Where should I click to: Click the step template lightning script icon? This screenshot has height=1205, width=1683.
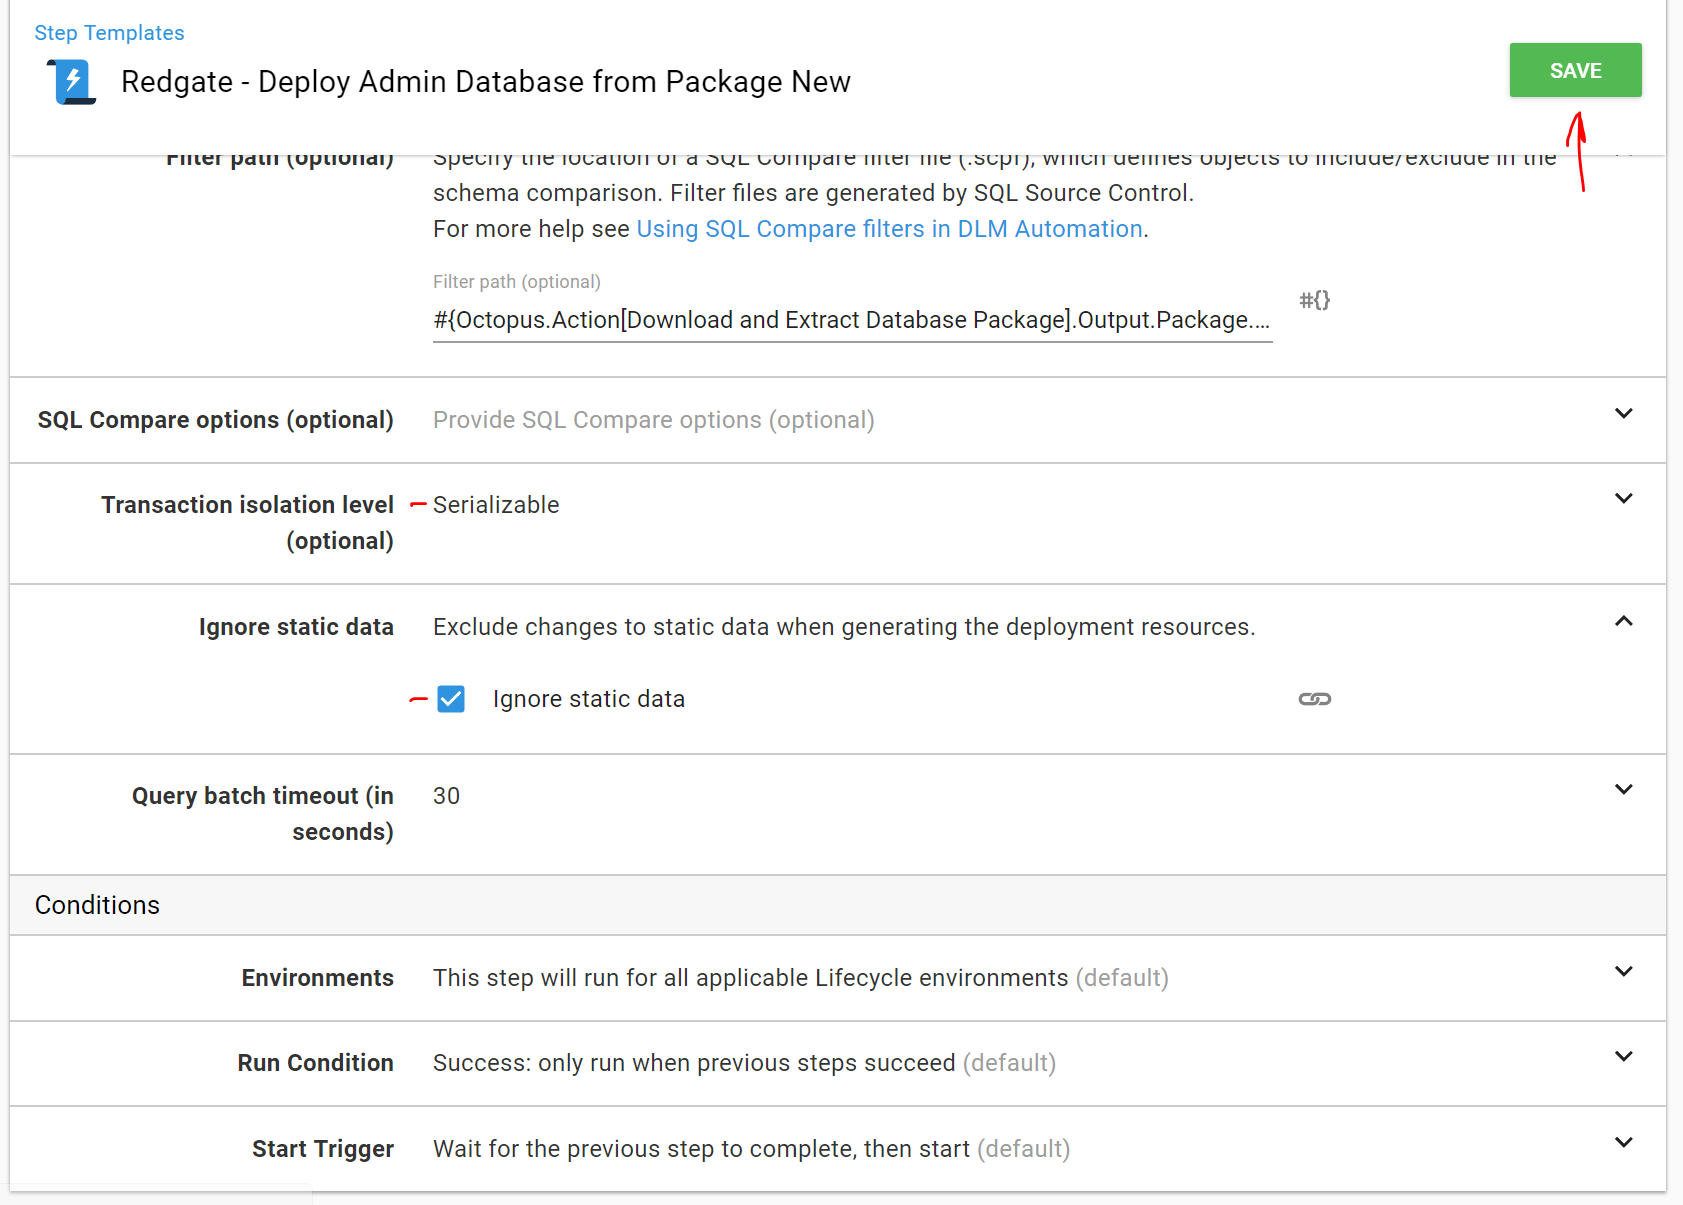(72, 82)
